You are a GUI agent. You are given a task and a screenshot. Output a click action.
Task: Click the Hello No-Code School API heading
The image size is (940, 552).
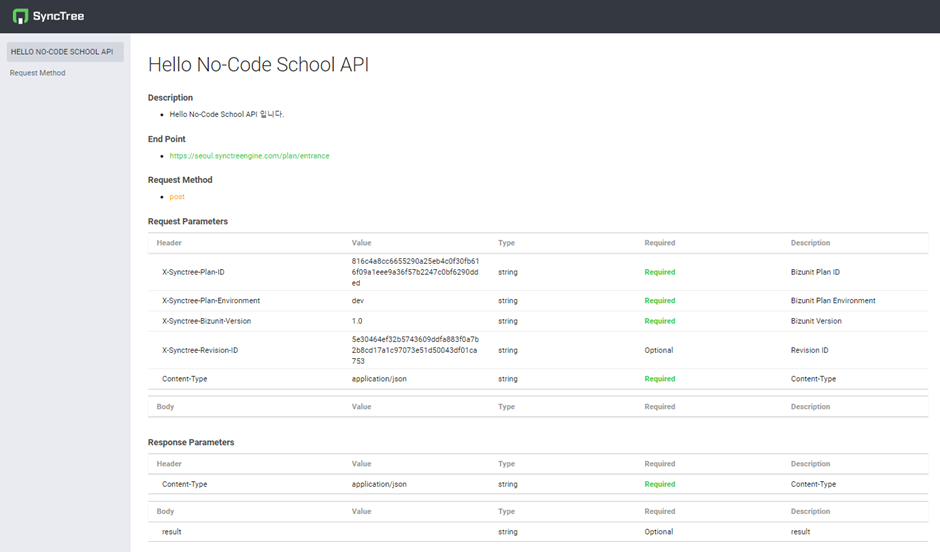[x=258, y=65]
